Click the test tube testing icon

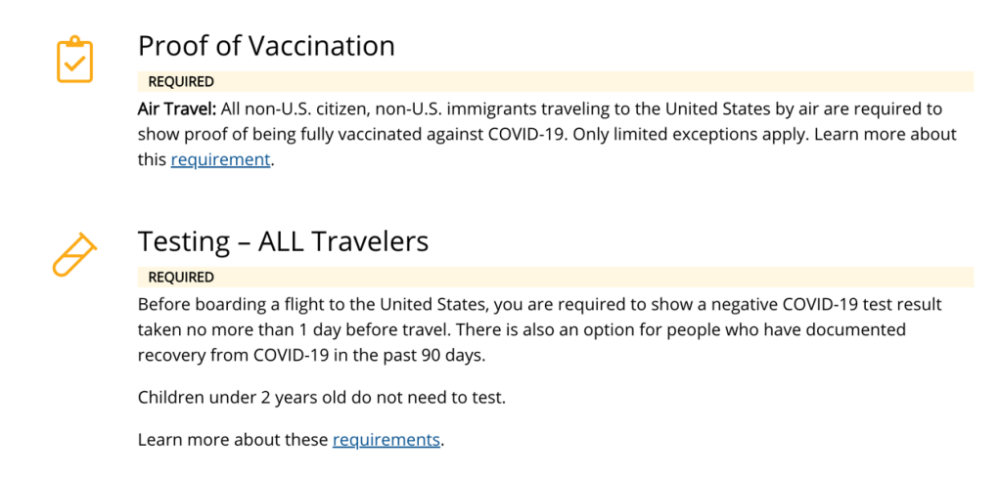74,254
